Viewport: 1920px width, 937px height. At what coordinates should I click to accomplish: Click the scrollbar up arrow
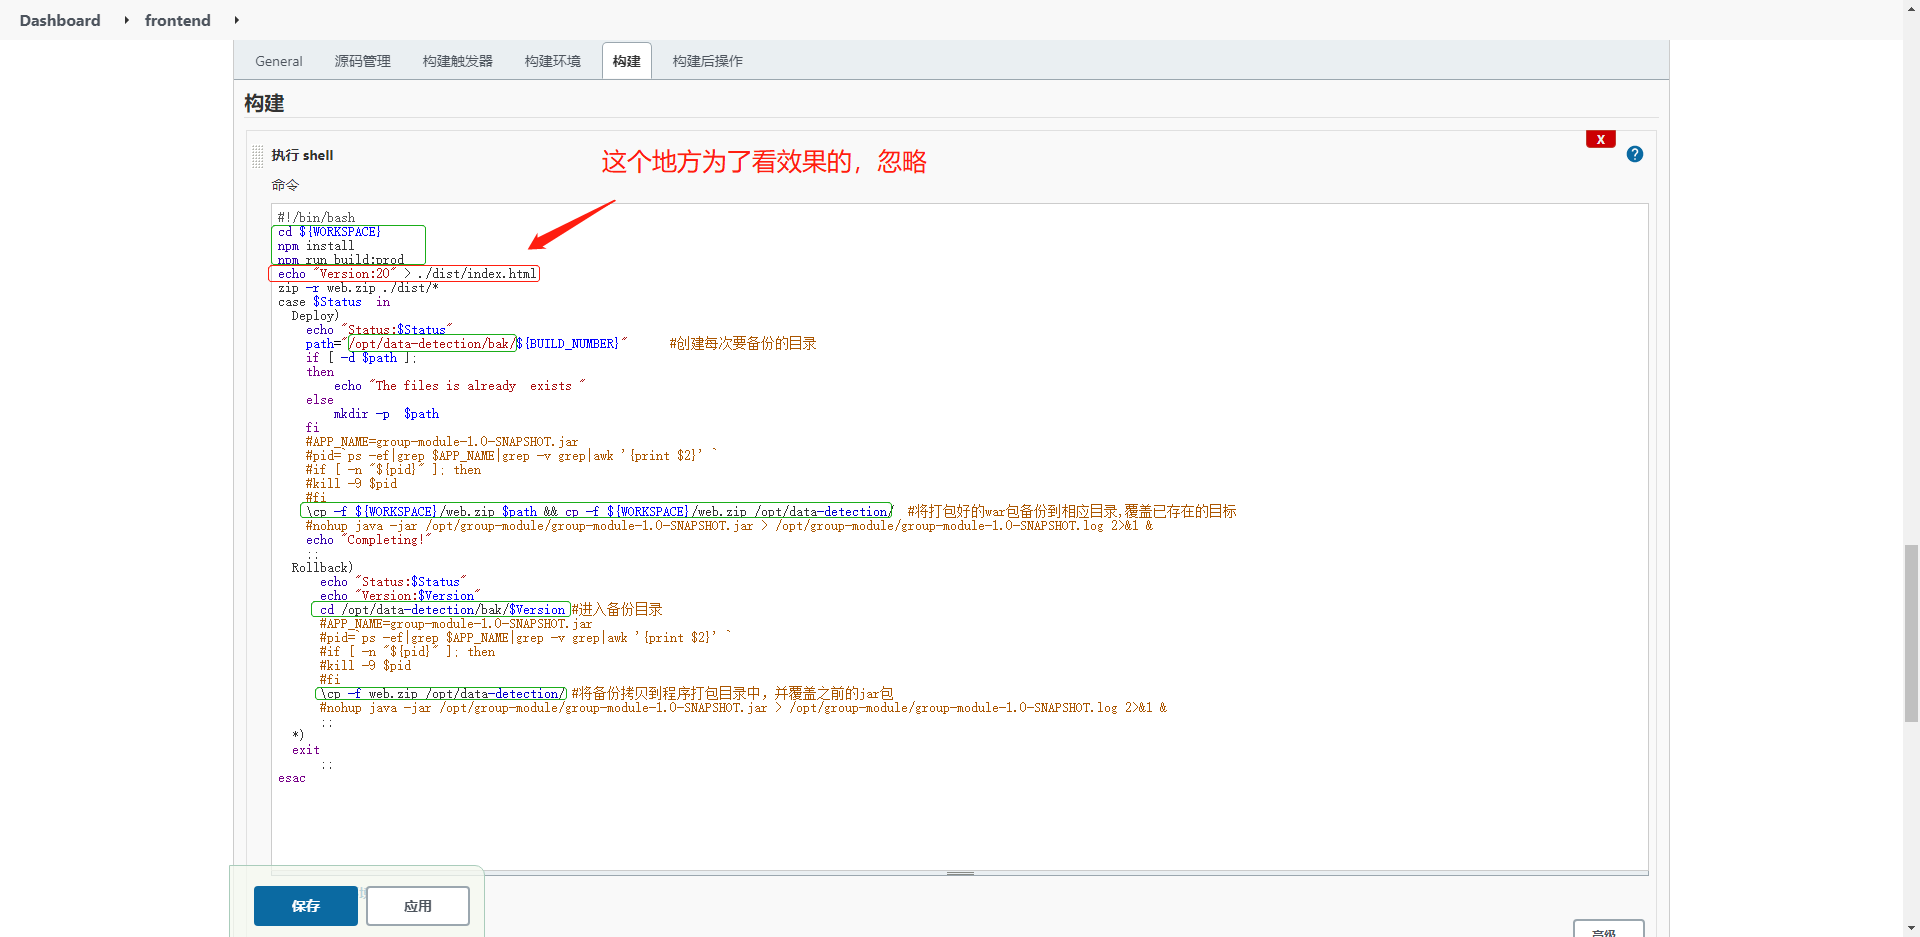click(1911, 8)
